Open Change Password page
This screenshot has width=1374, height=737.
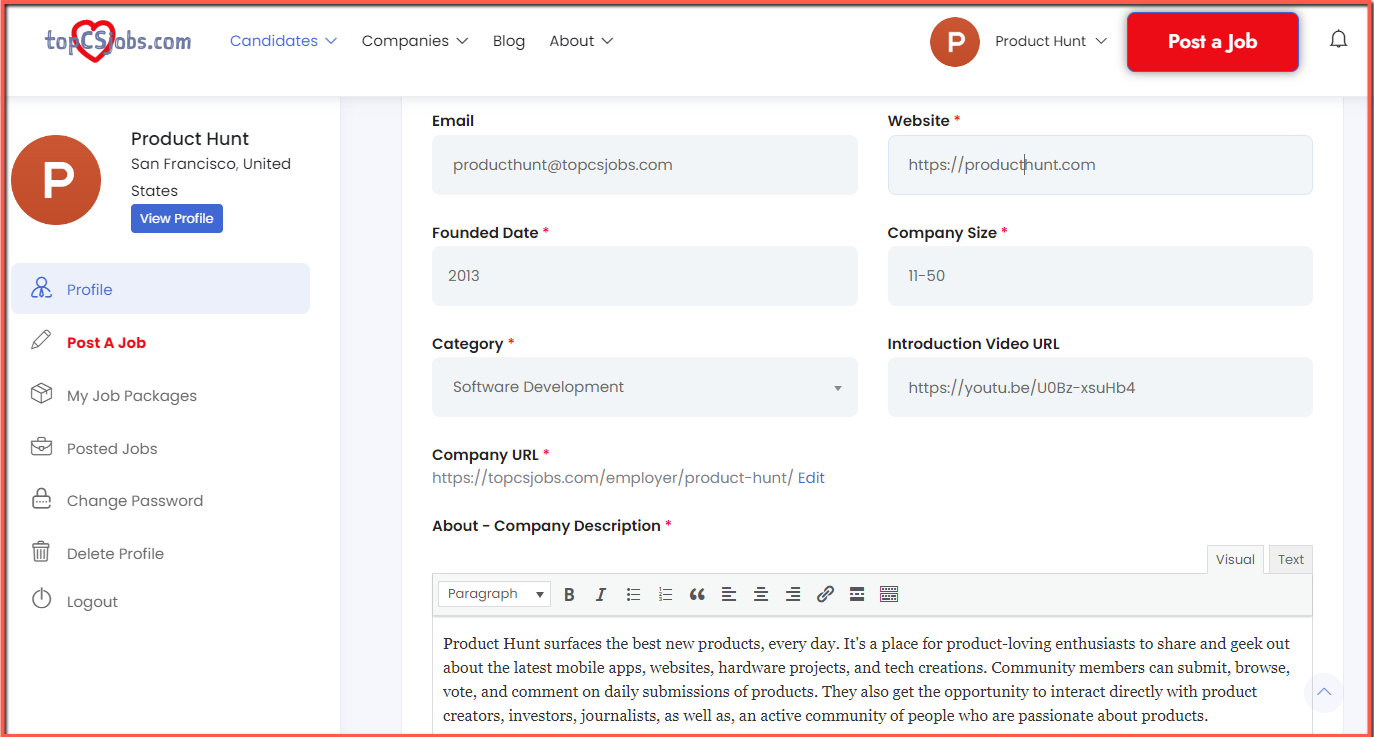point(135,501)
